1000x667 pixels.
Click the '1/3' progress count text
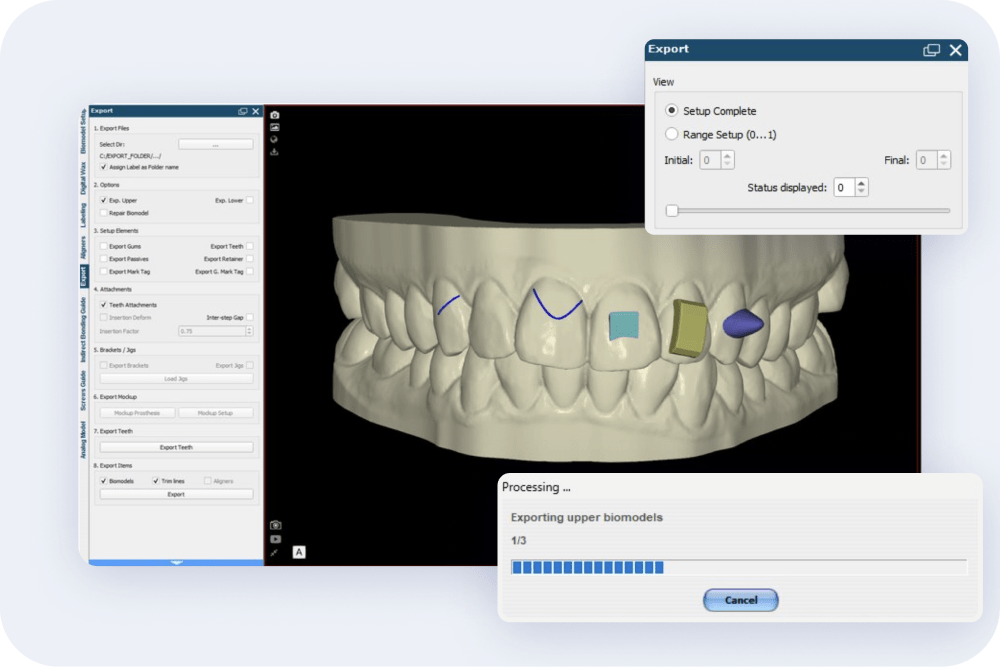(518, 541)
